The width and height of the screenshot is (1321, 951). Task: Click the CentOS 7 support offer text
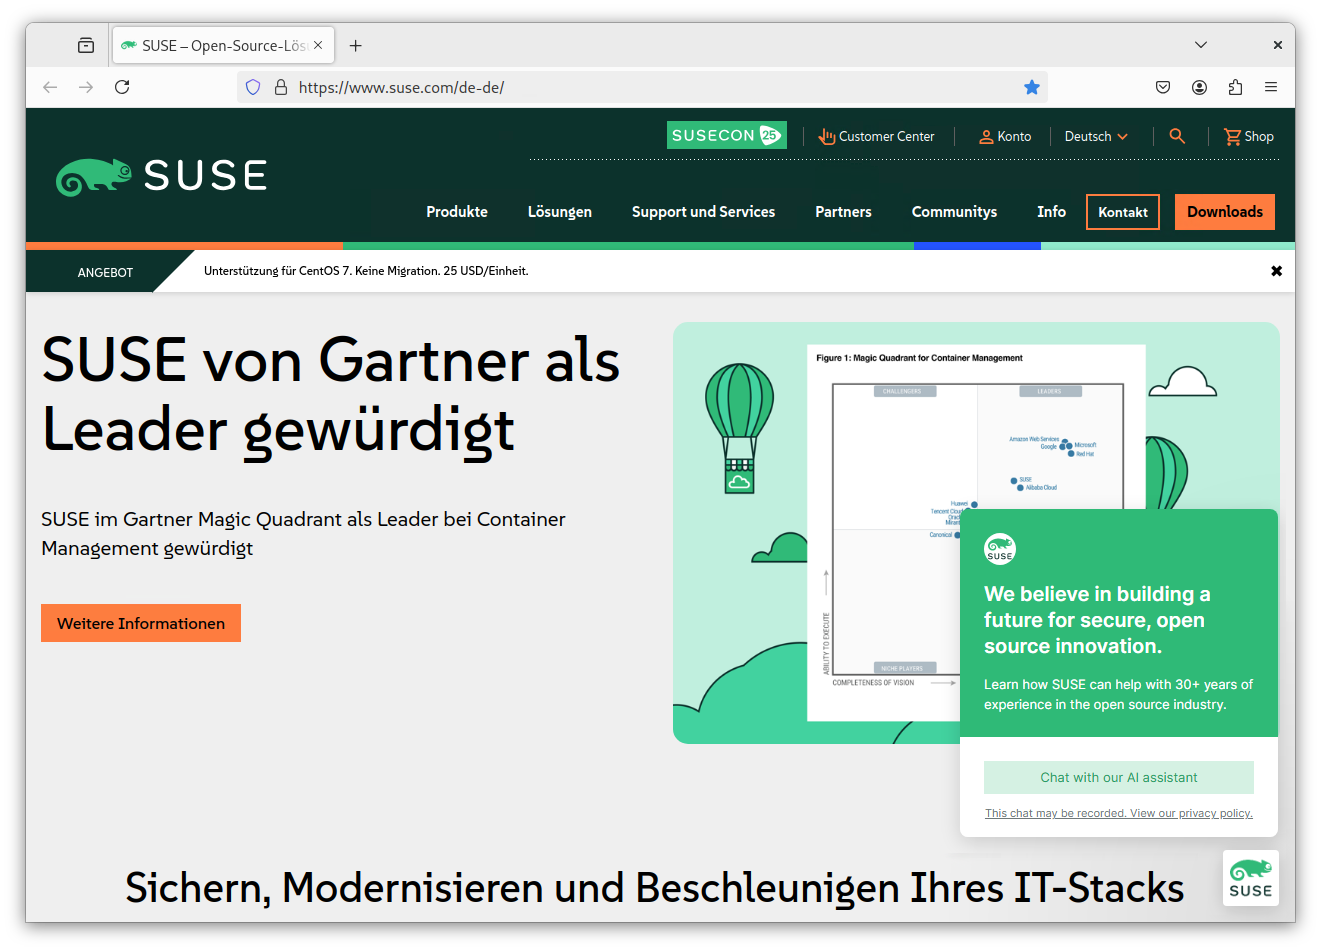click(366, 271)
